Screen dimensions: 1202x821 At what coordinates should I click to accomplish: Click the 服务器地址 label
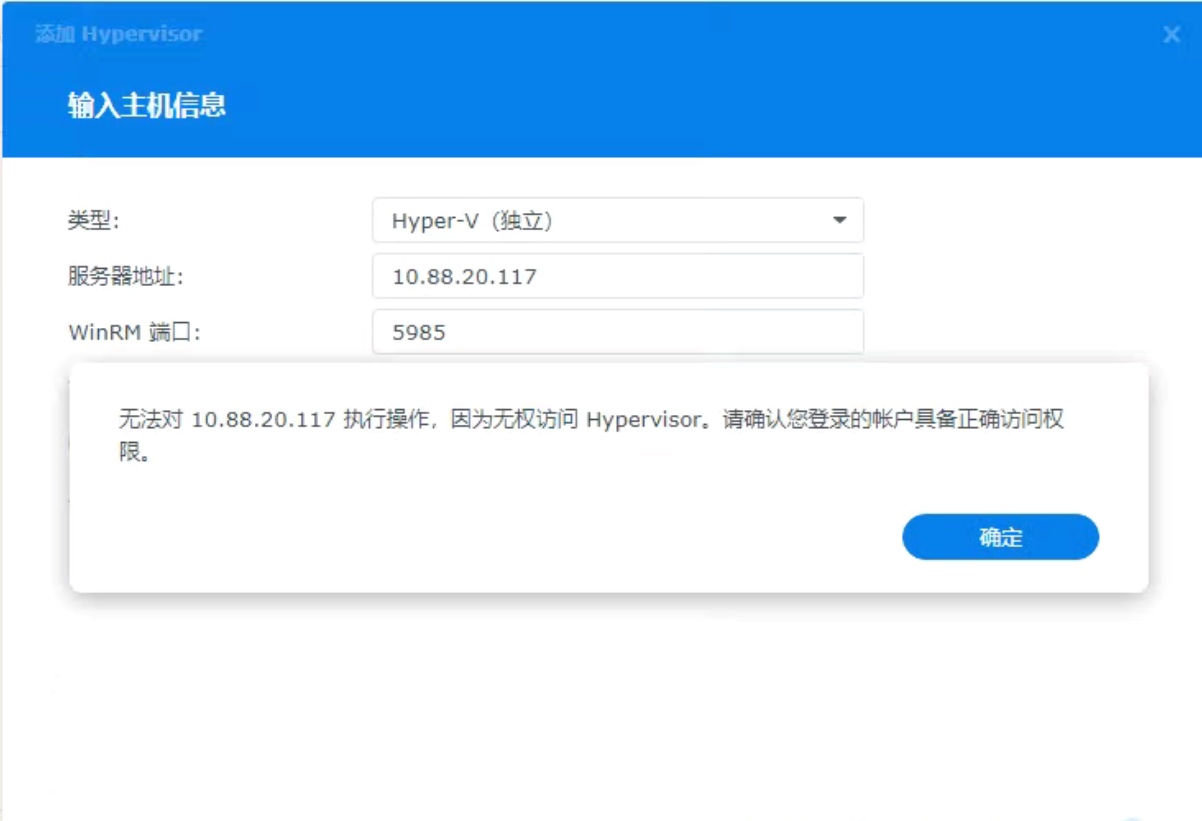[126, 277]
